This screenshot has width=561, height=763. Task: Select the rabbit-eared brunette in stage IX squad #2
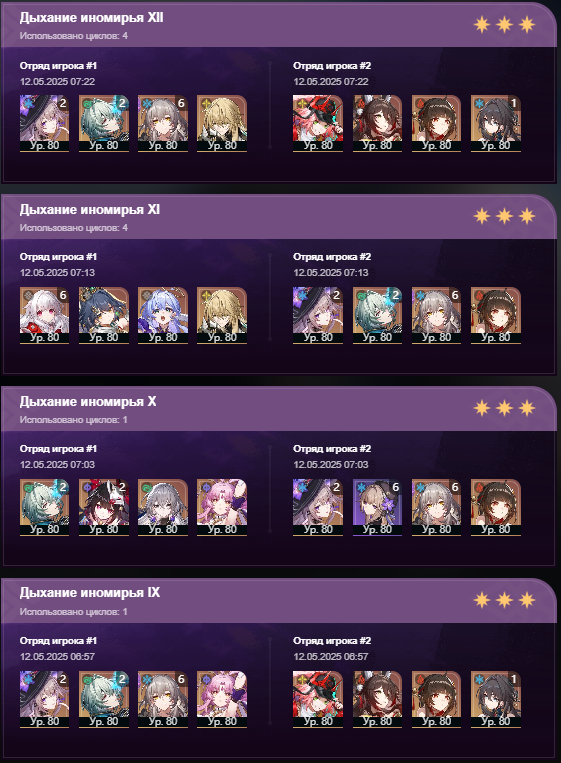click(x=377, y=700)
